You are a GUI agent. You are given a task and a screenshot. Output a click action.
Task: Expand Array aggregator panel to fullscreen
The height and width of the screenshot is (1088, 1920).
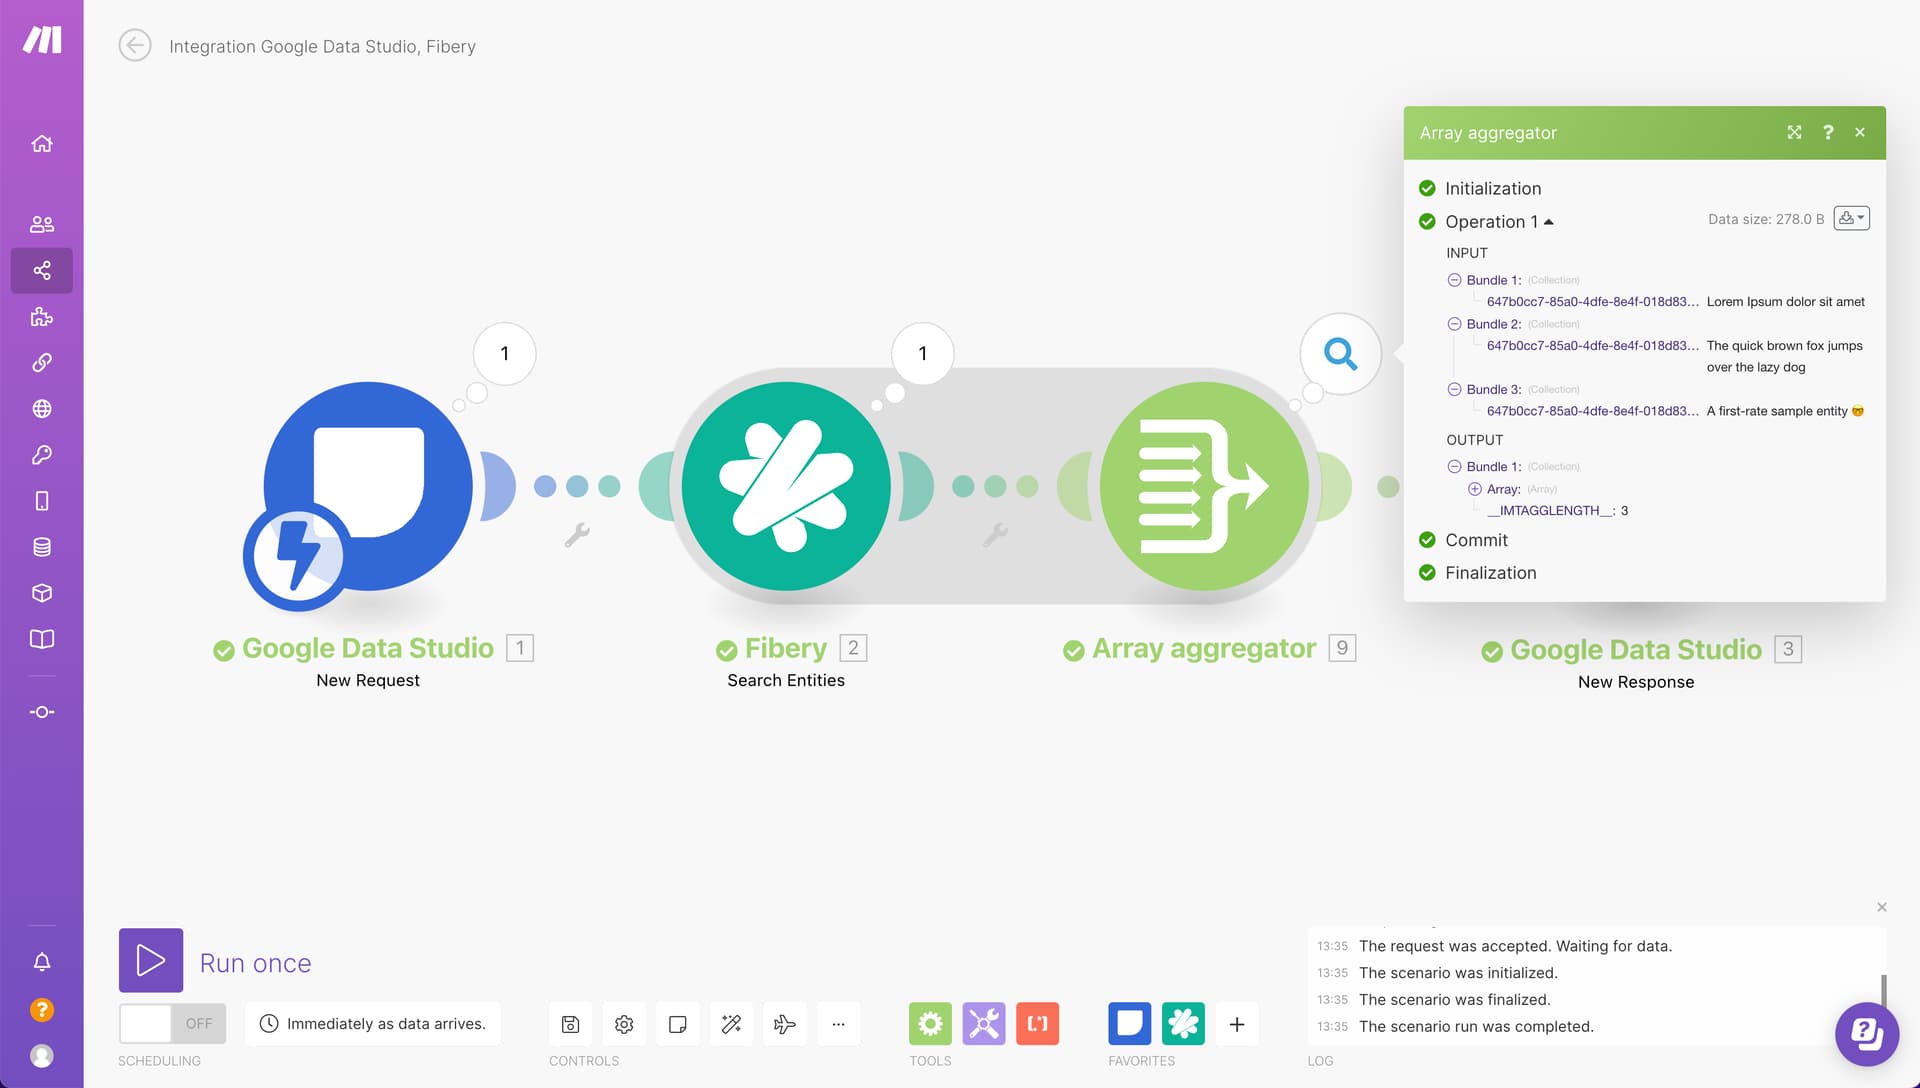pyautogui.click(x=1794, y=132)
